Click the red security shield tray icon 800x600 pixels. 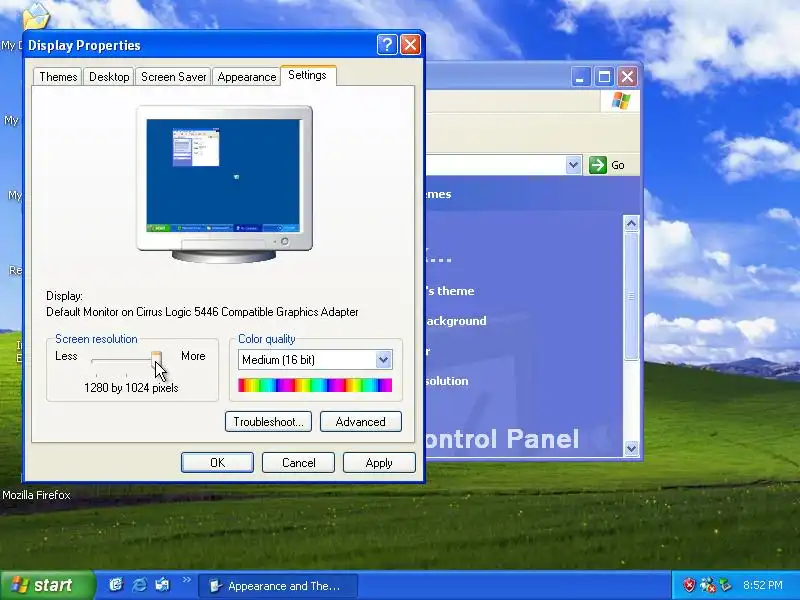pyautogui.click(x=689, y=585)
